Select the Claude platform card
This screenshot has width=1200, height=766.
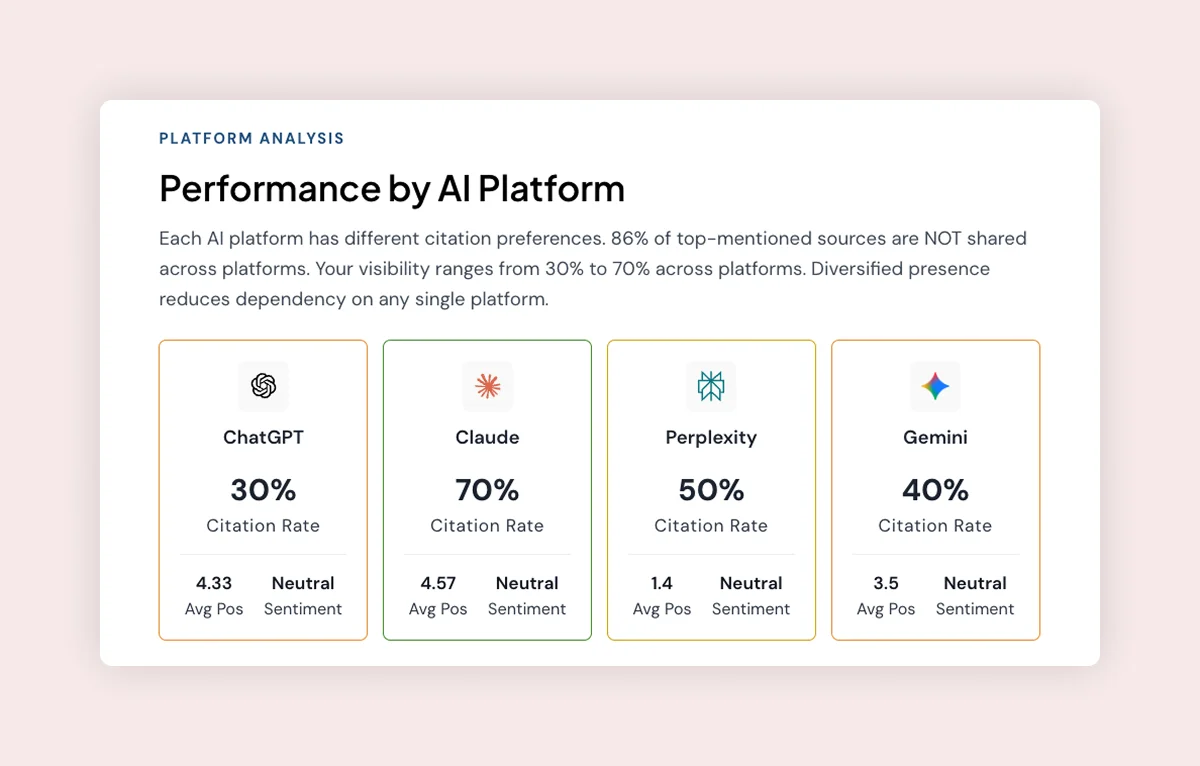pyautogui.click(x=487, y=489)
